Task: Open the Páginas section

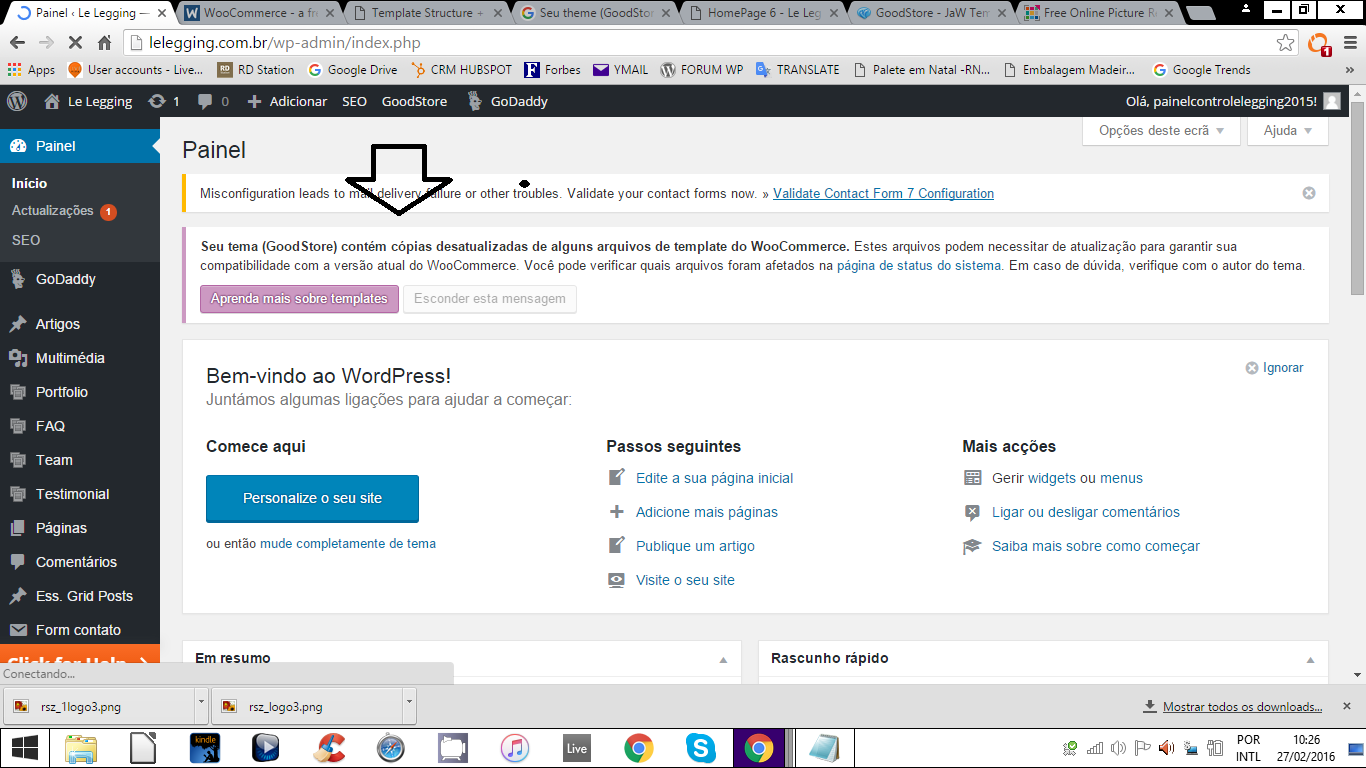Action: pyautogui.click(x=80, y=528)
